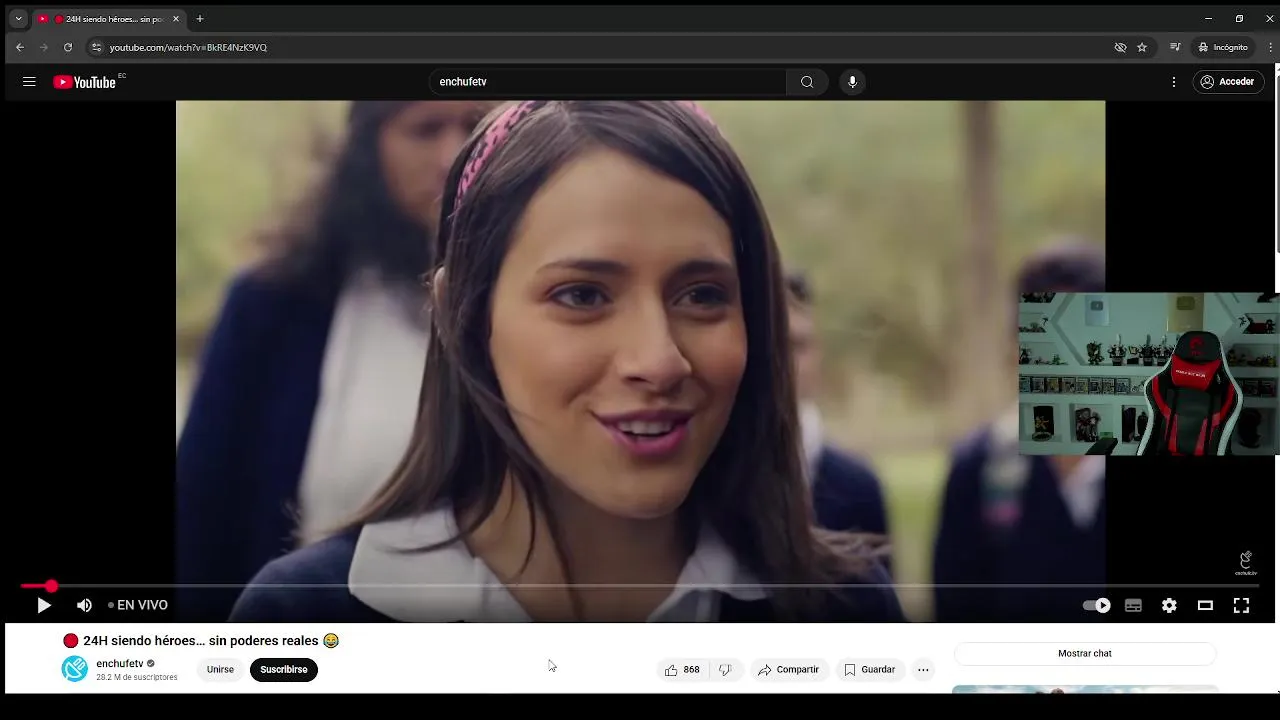Open the YouTube hamburger guide menu

click(x=29, y=82)
